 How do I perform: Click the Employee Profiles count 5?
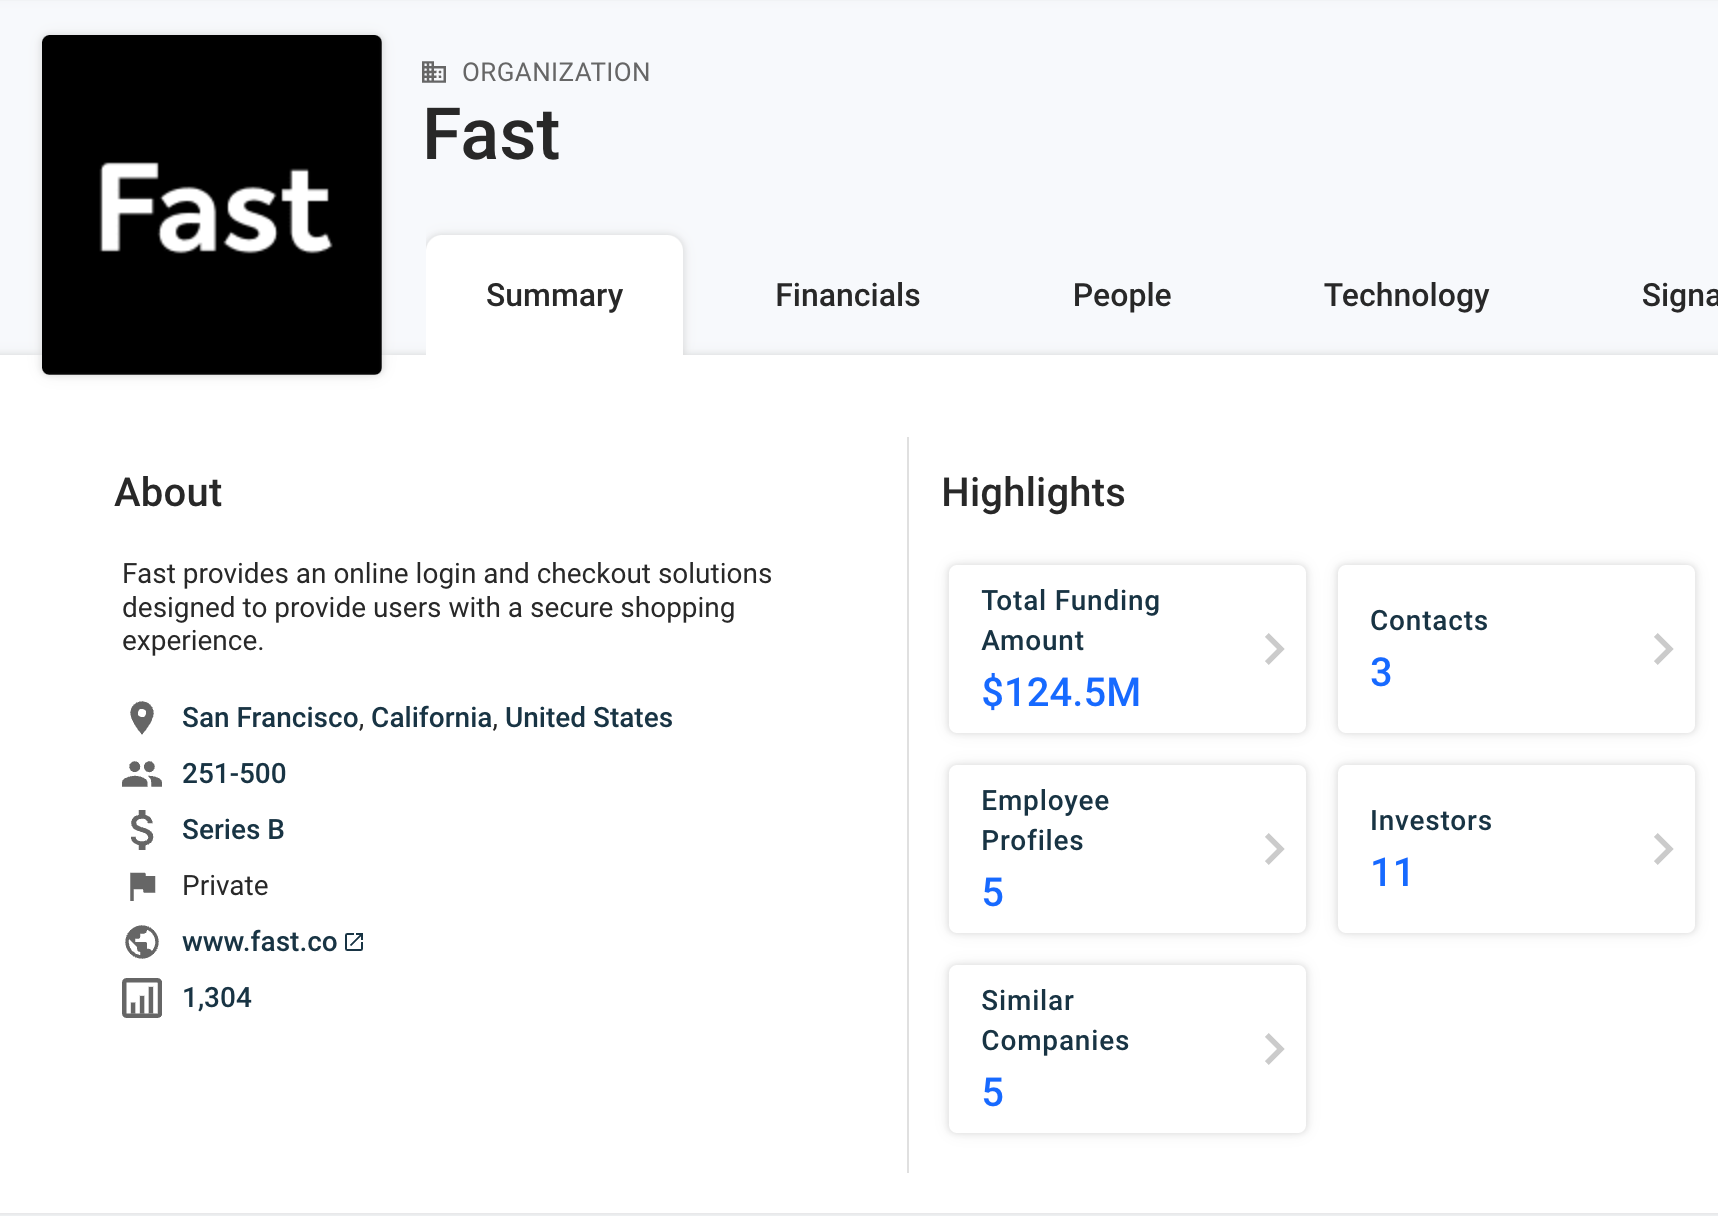coord(993,892)
